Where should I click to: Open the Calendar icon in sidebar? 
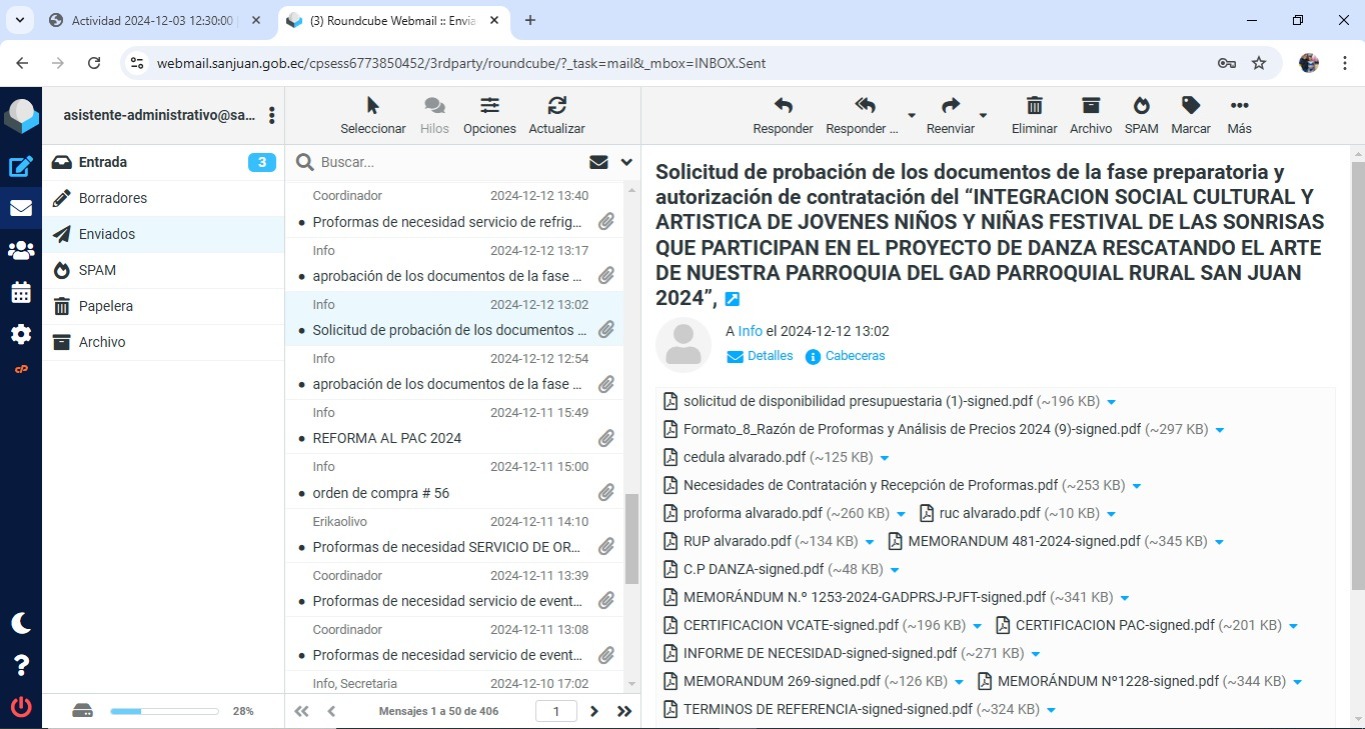click(x=21, y=293)
